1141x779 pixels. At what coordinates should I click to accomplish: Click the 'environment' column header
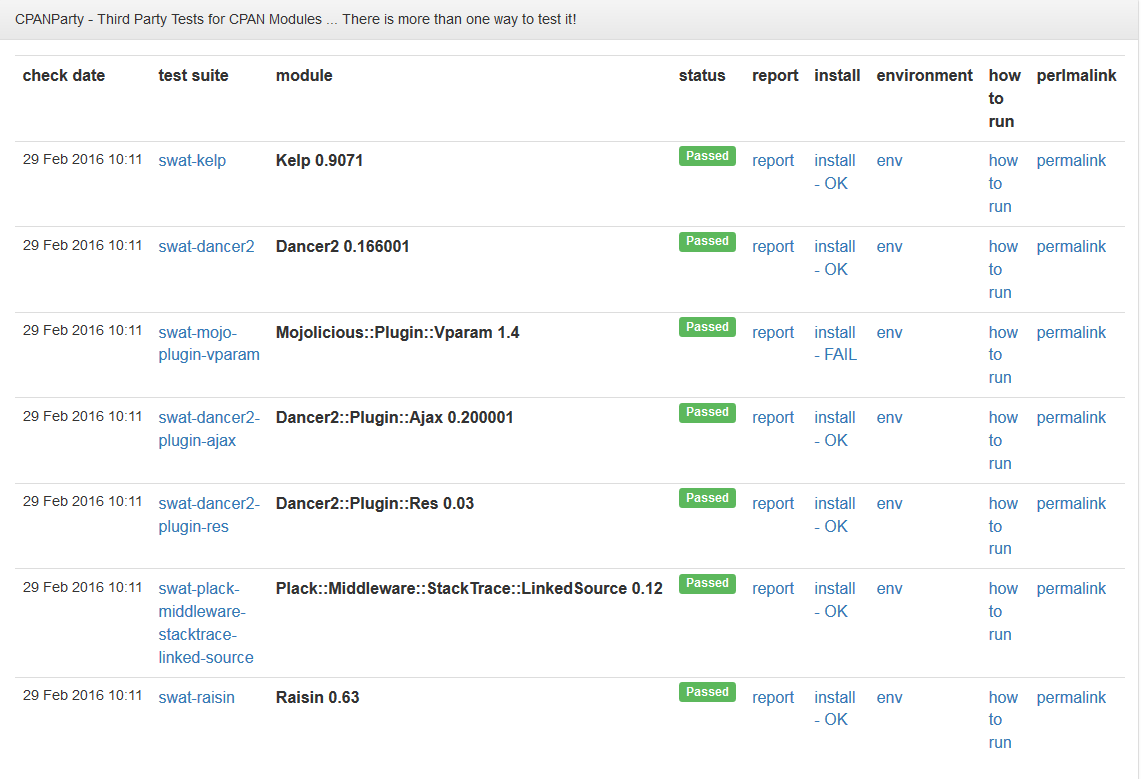point(924,76)
